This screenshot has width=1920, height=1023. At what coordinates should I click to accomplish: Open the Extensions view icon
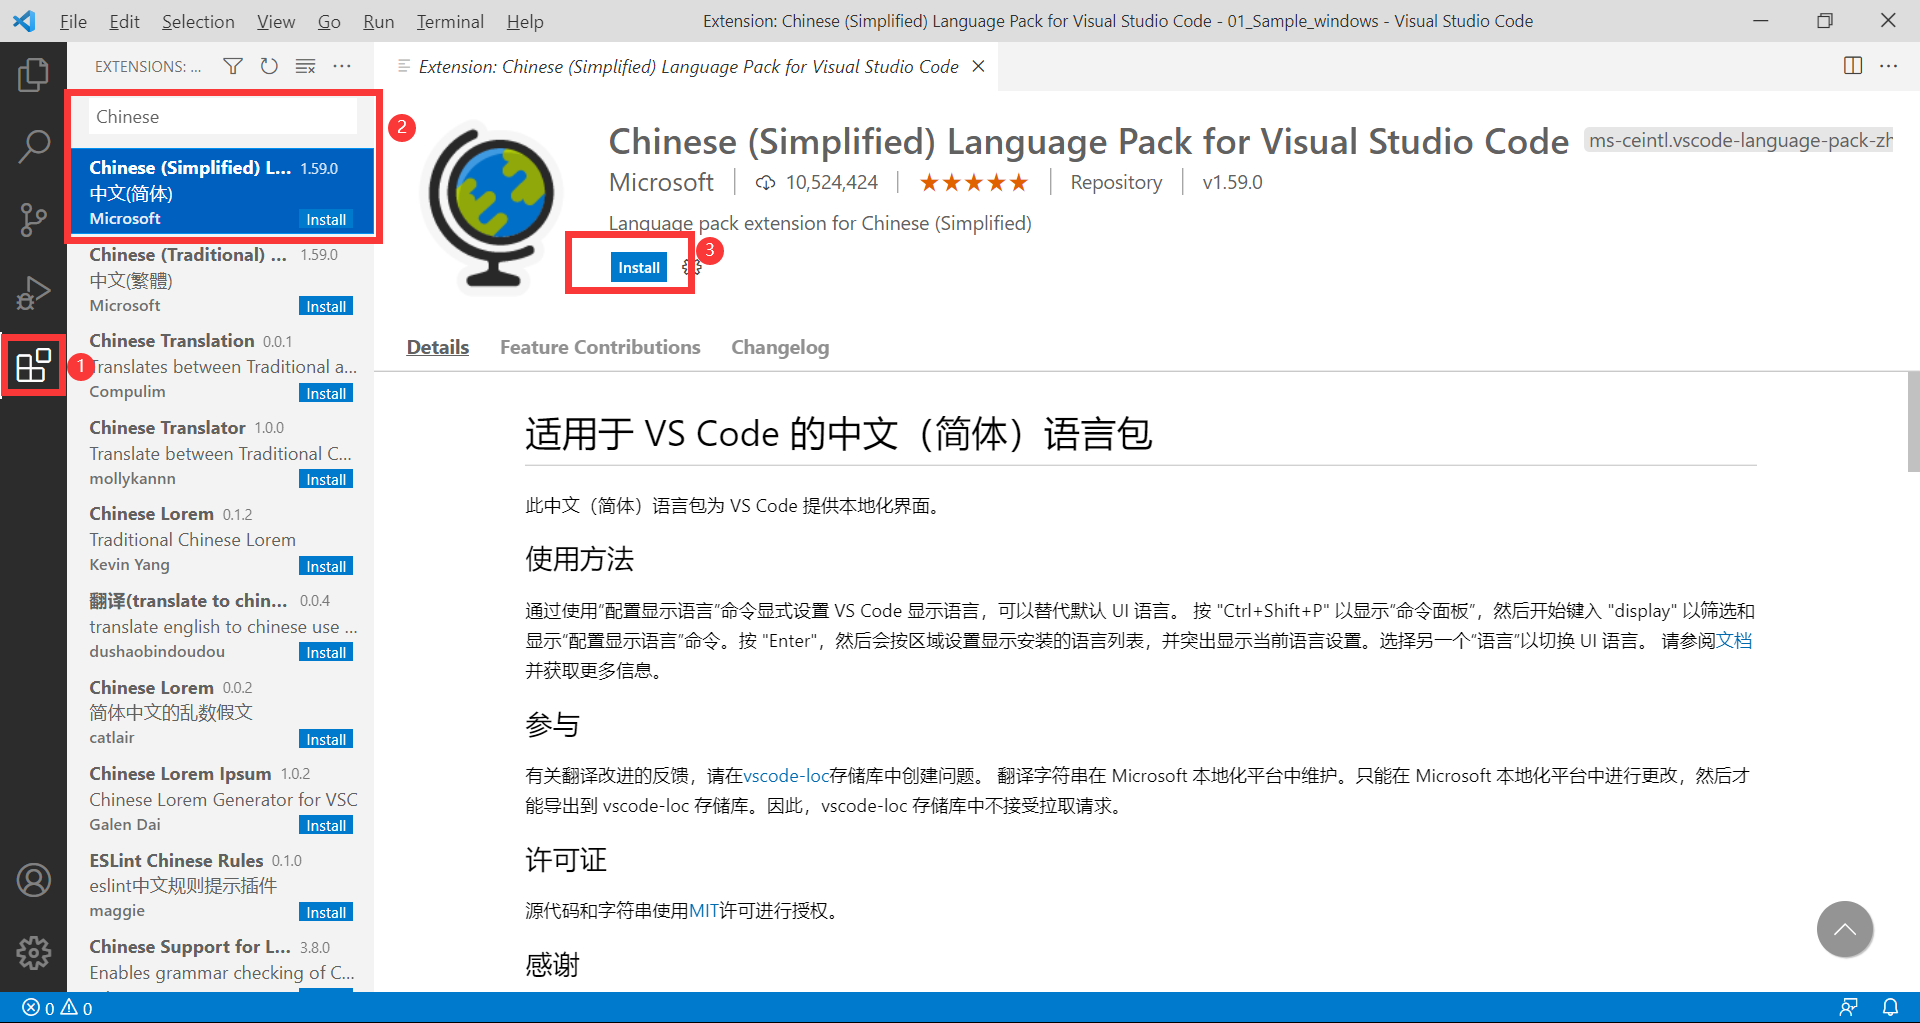[33, 365]
